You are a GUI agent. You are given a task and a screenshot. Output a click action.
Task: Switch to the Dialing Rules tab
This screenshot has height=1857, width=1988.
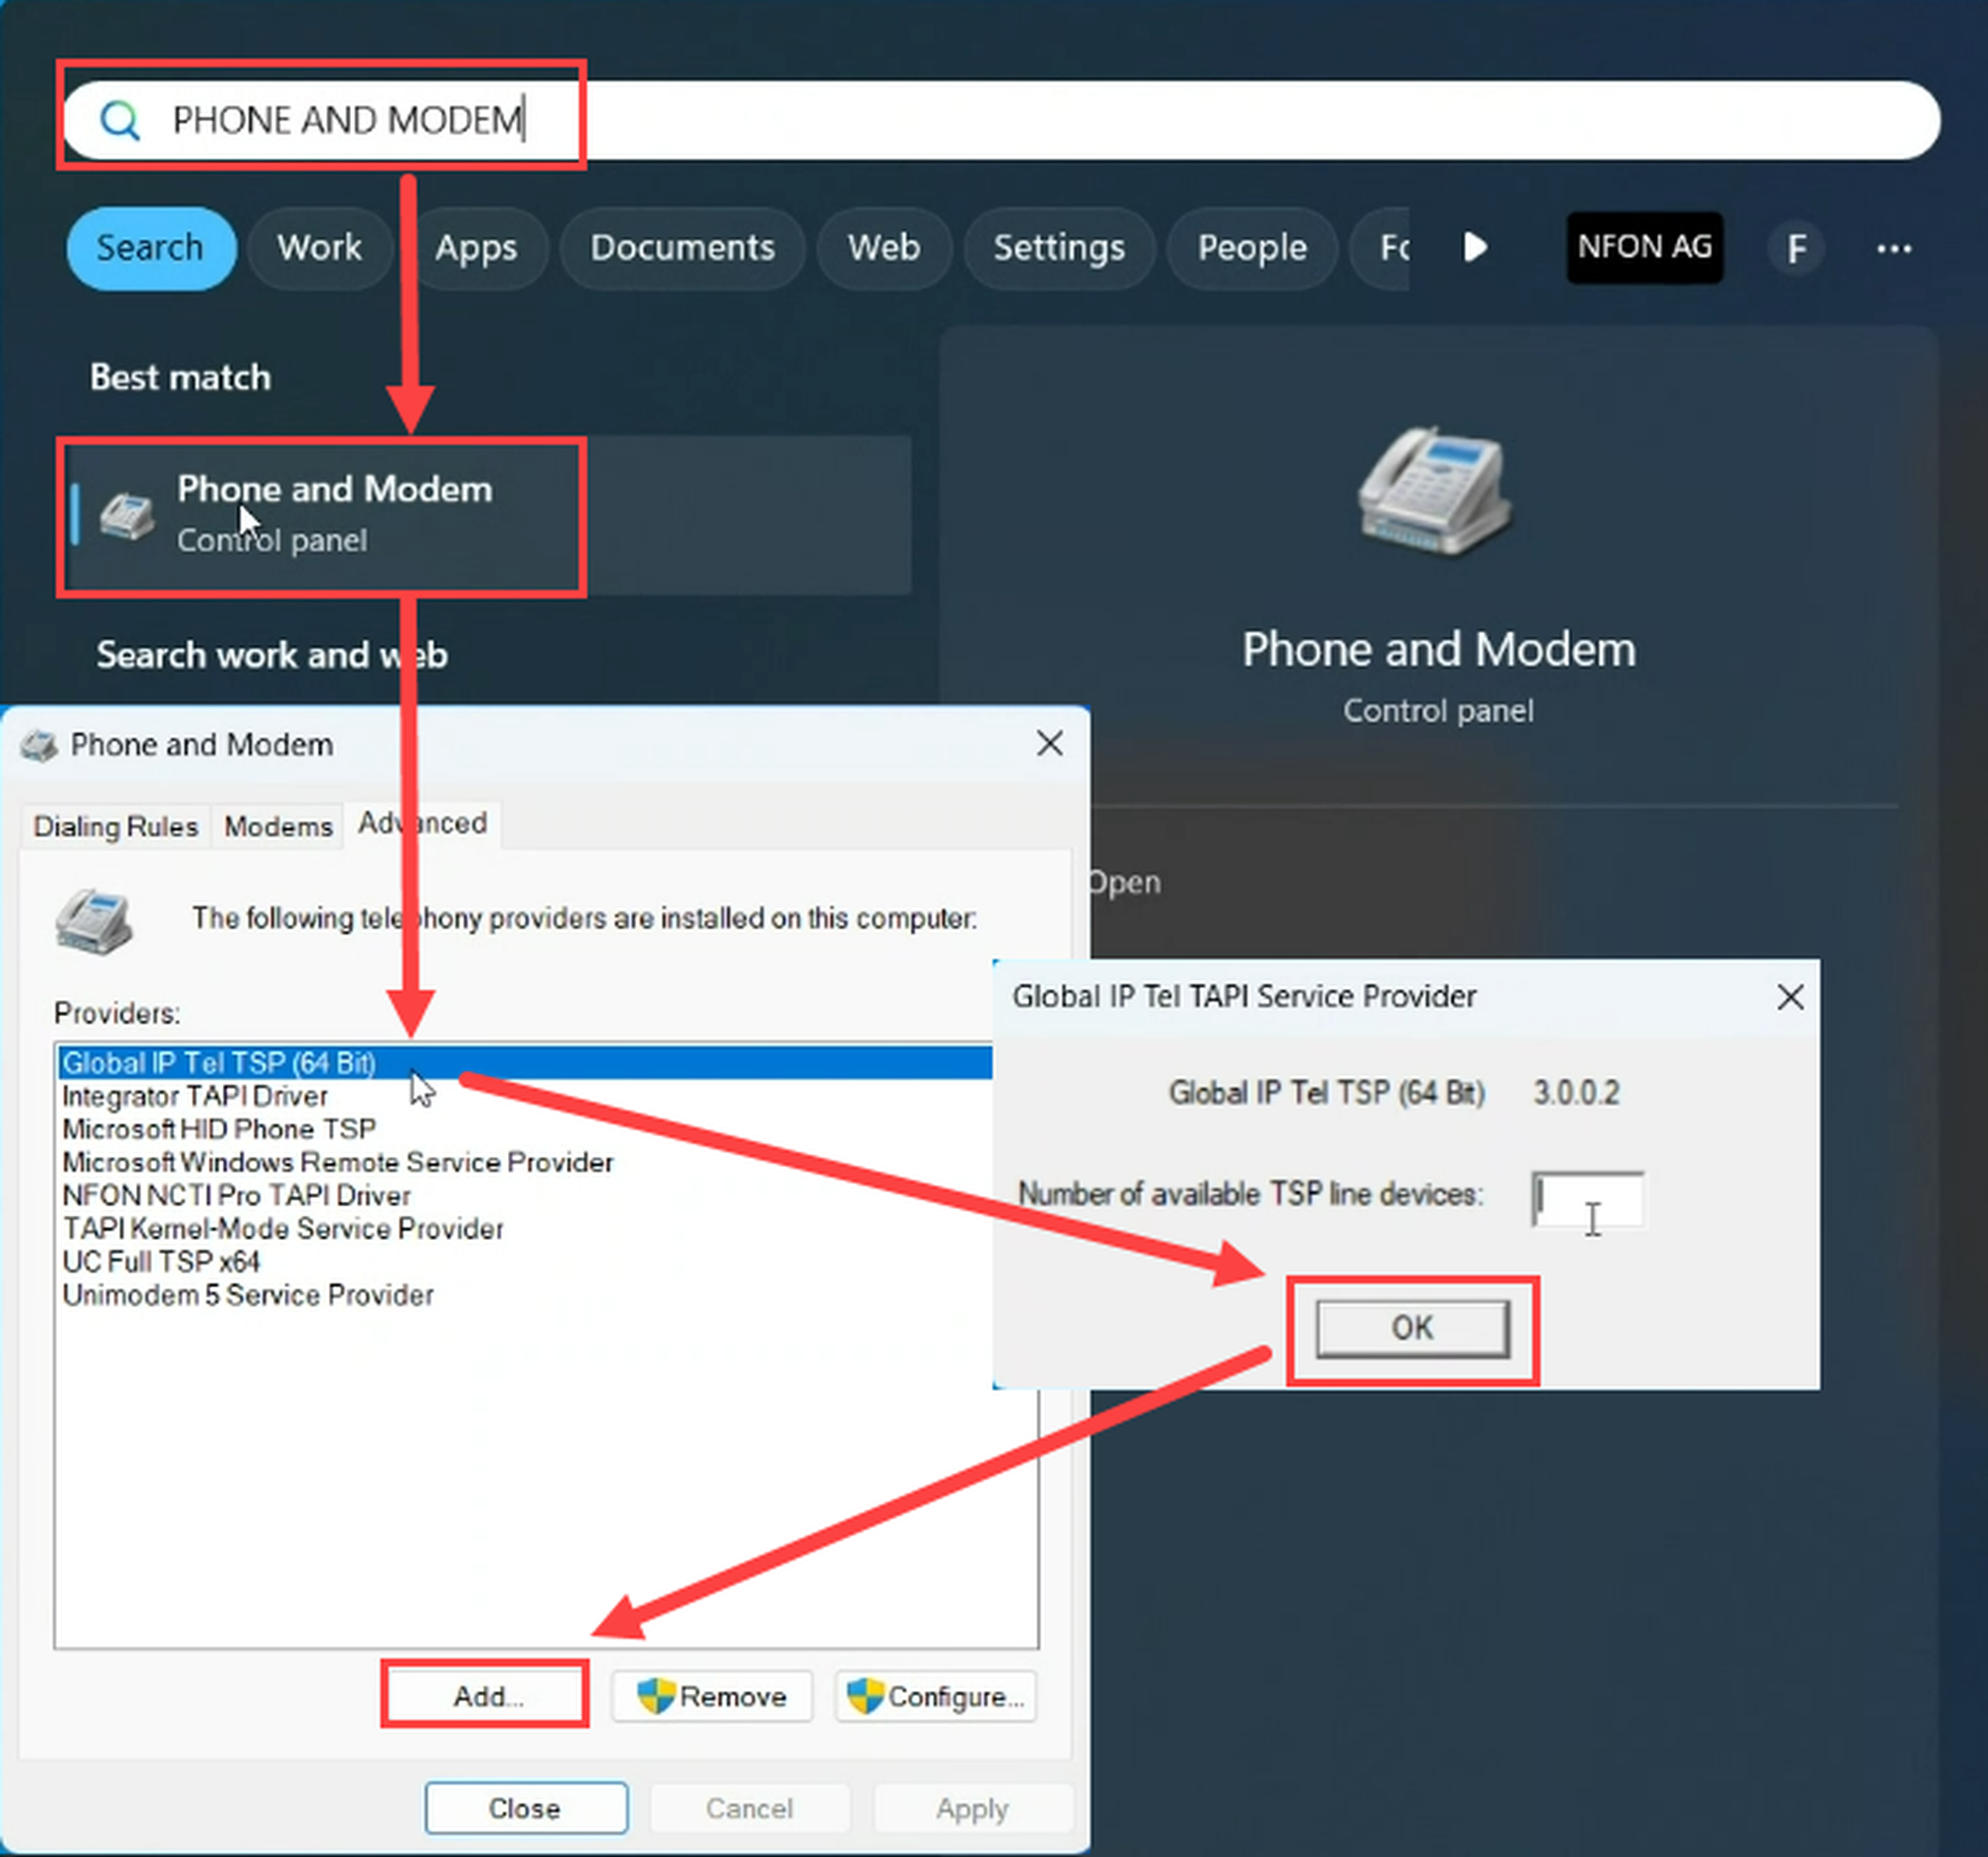click(115, 827)
